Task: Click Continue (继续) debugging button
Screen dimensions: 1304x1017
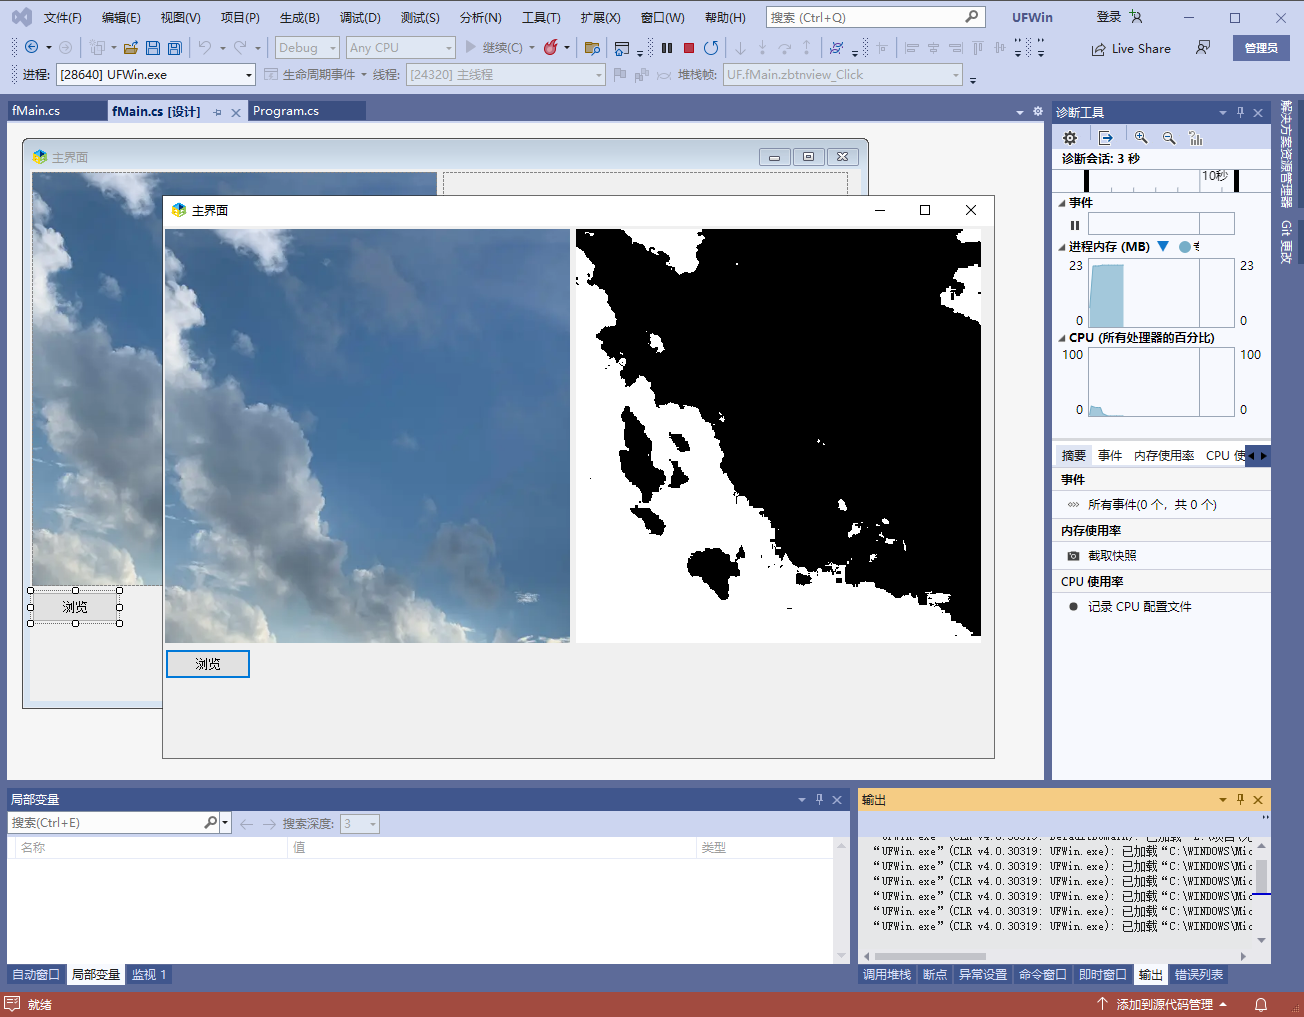Action: (x=494, y=47)
